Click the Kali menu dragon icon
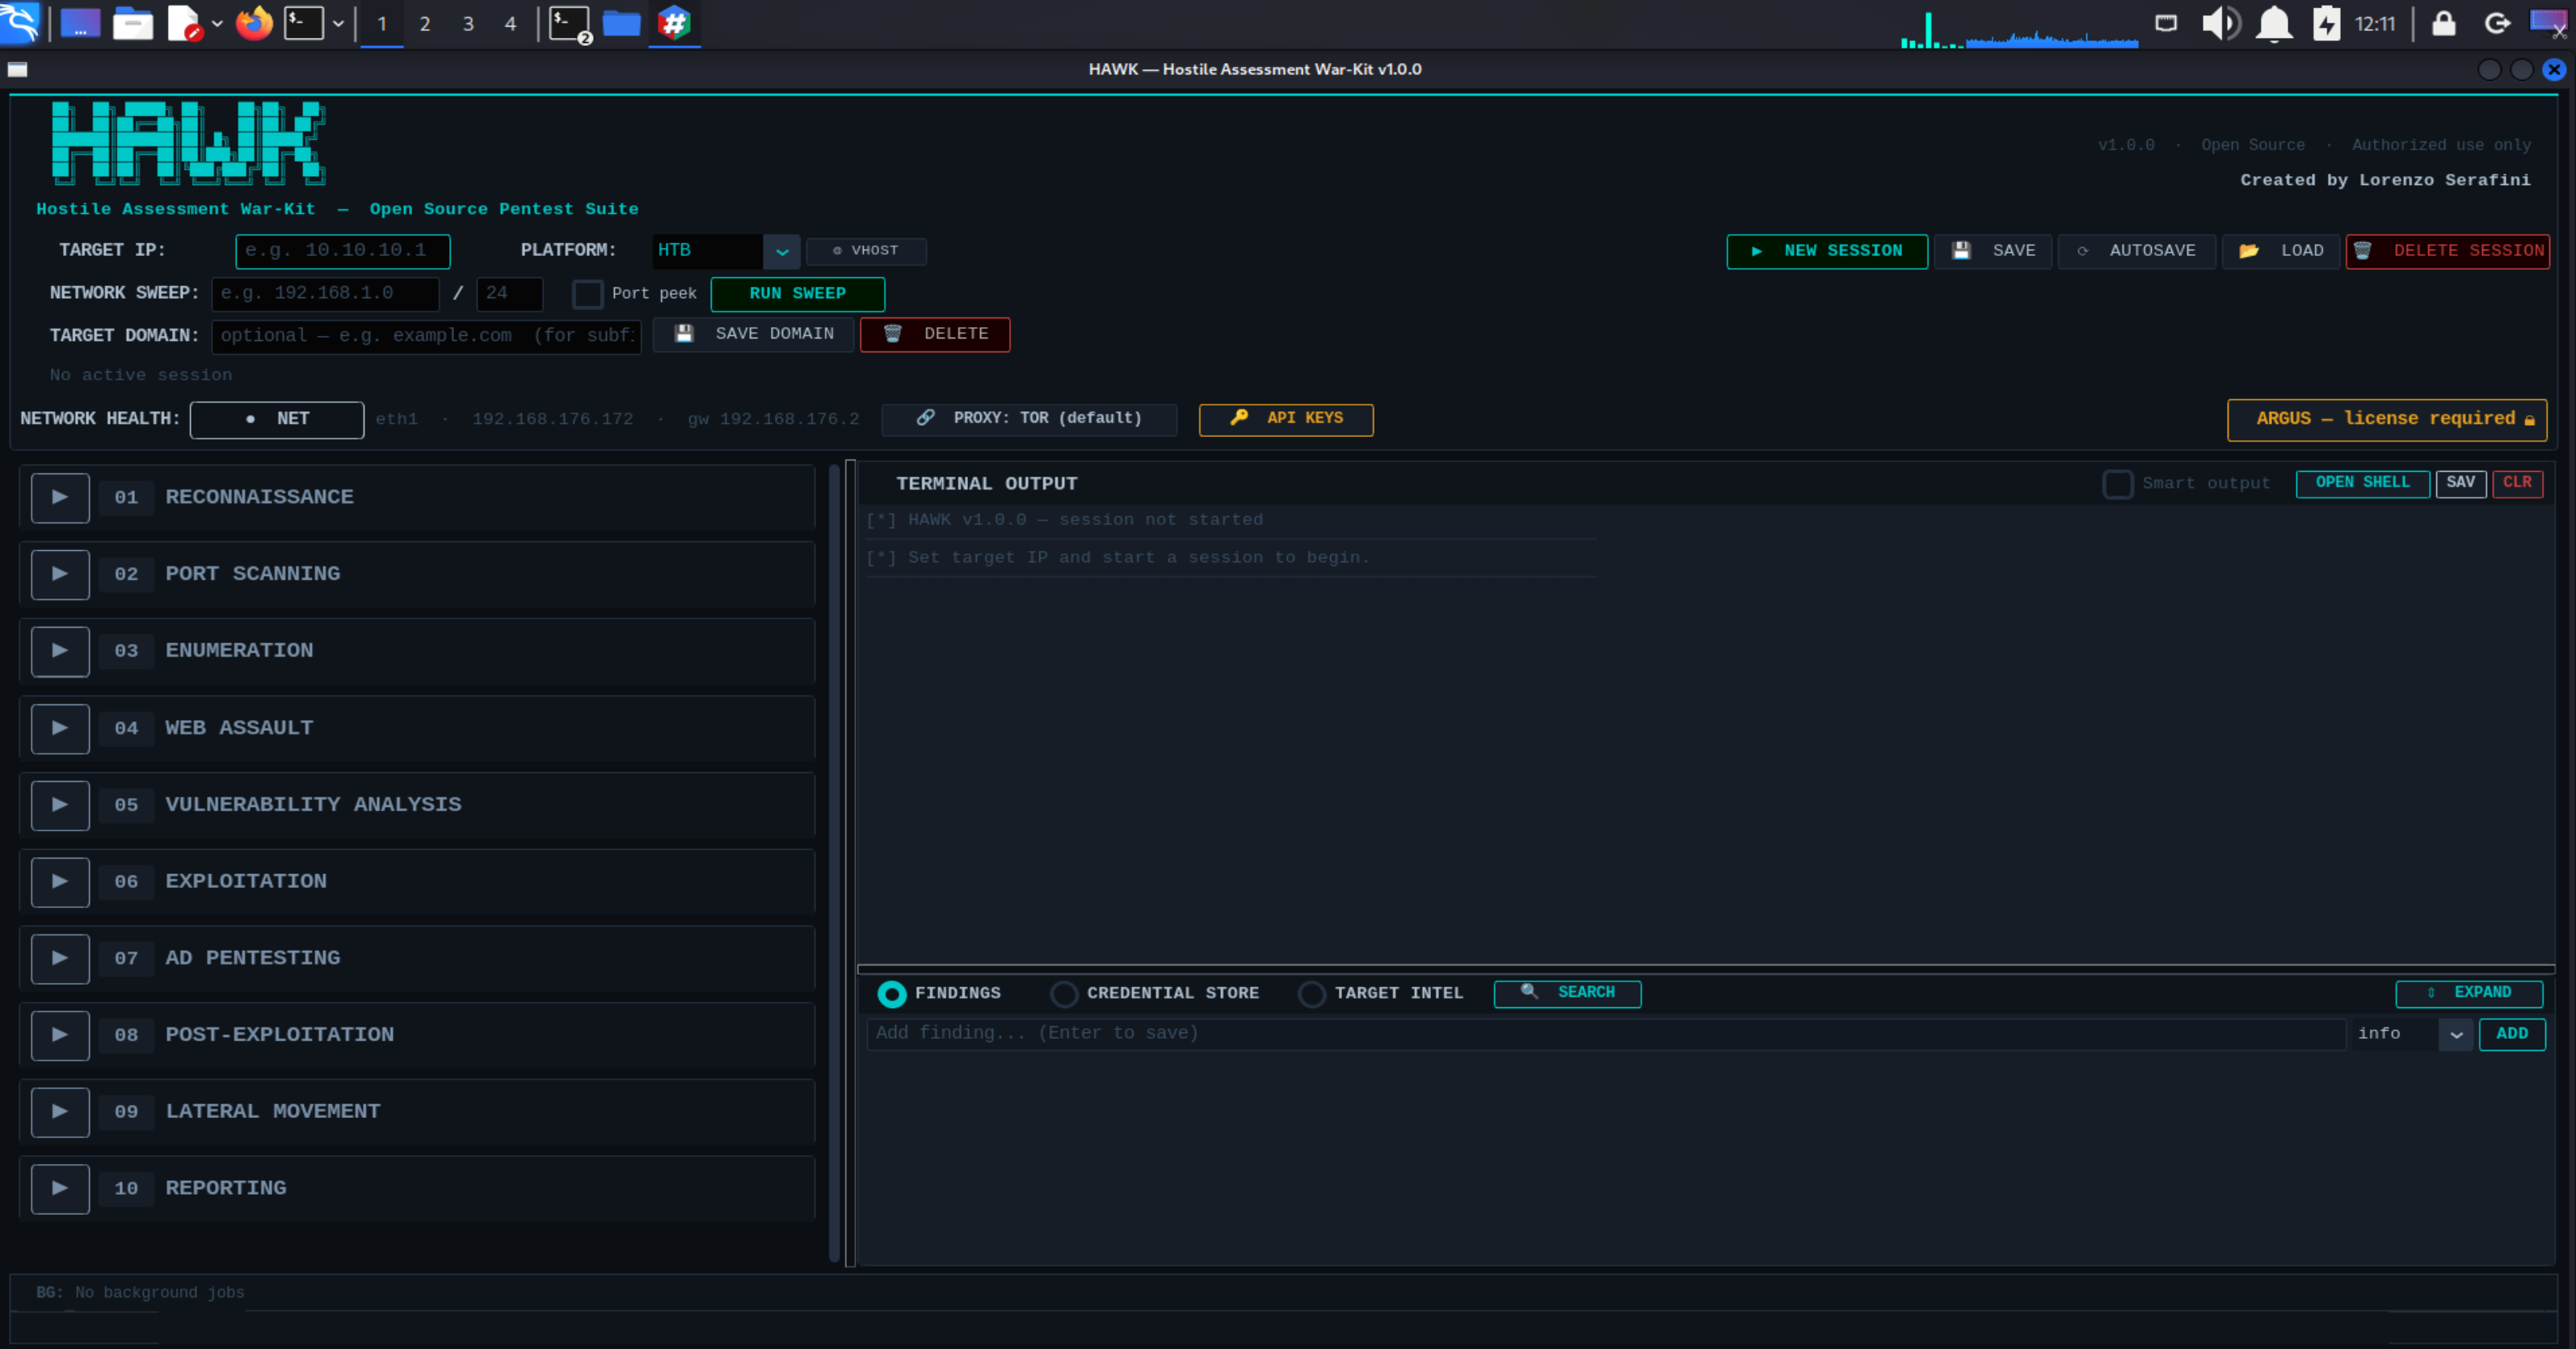The height and width of the screenshot is (1349, 2576). 20,23
